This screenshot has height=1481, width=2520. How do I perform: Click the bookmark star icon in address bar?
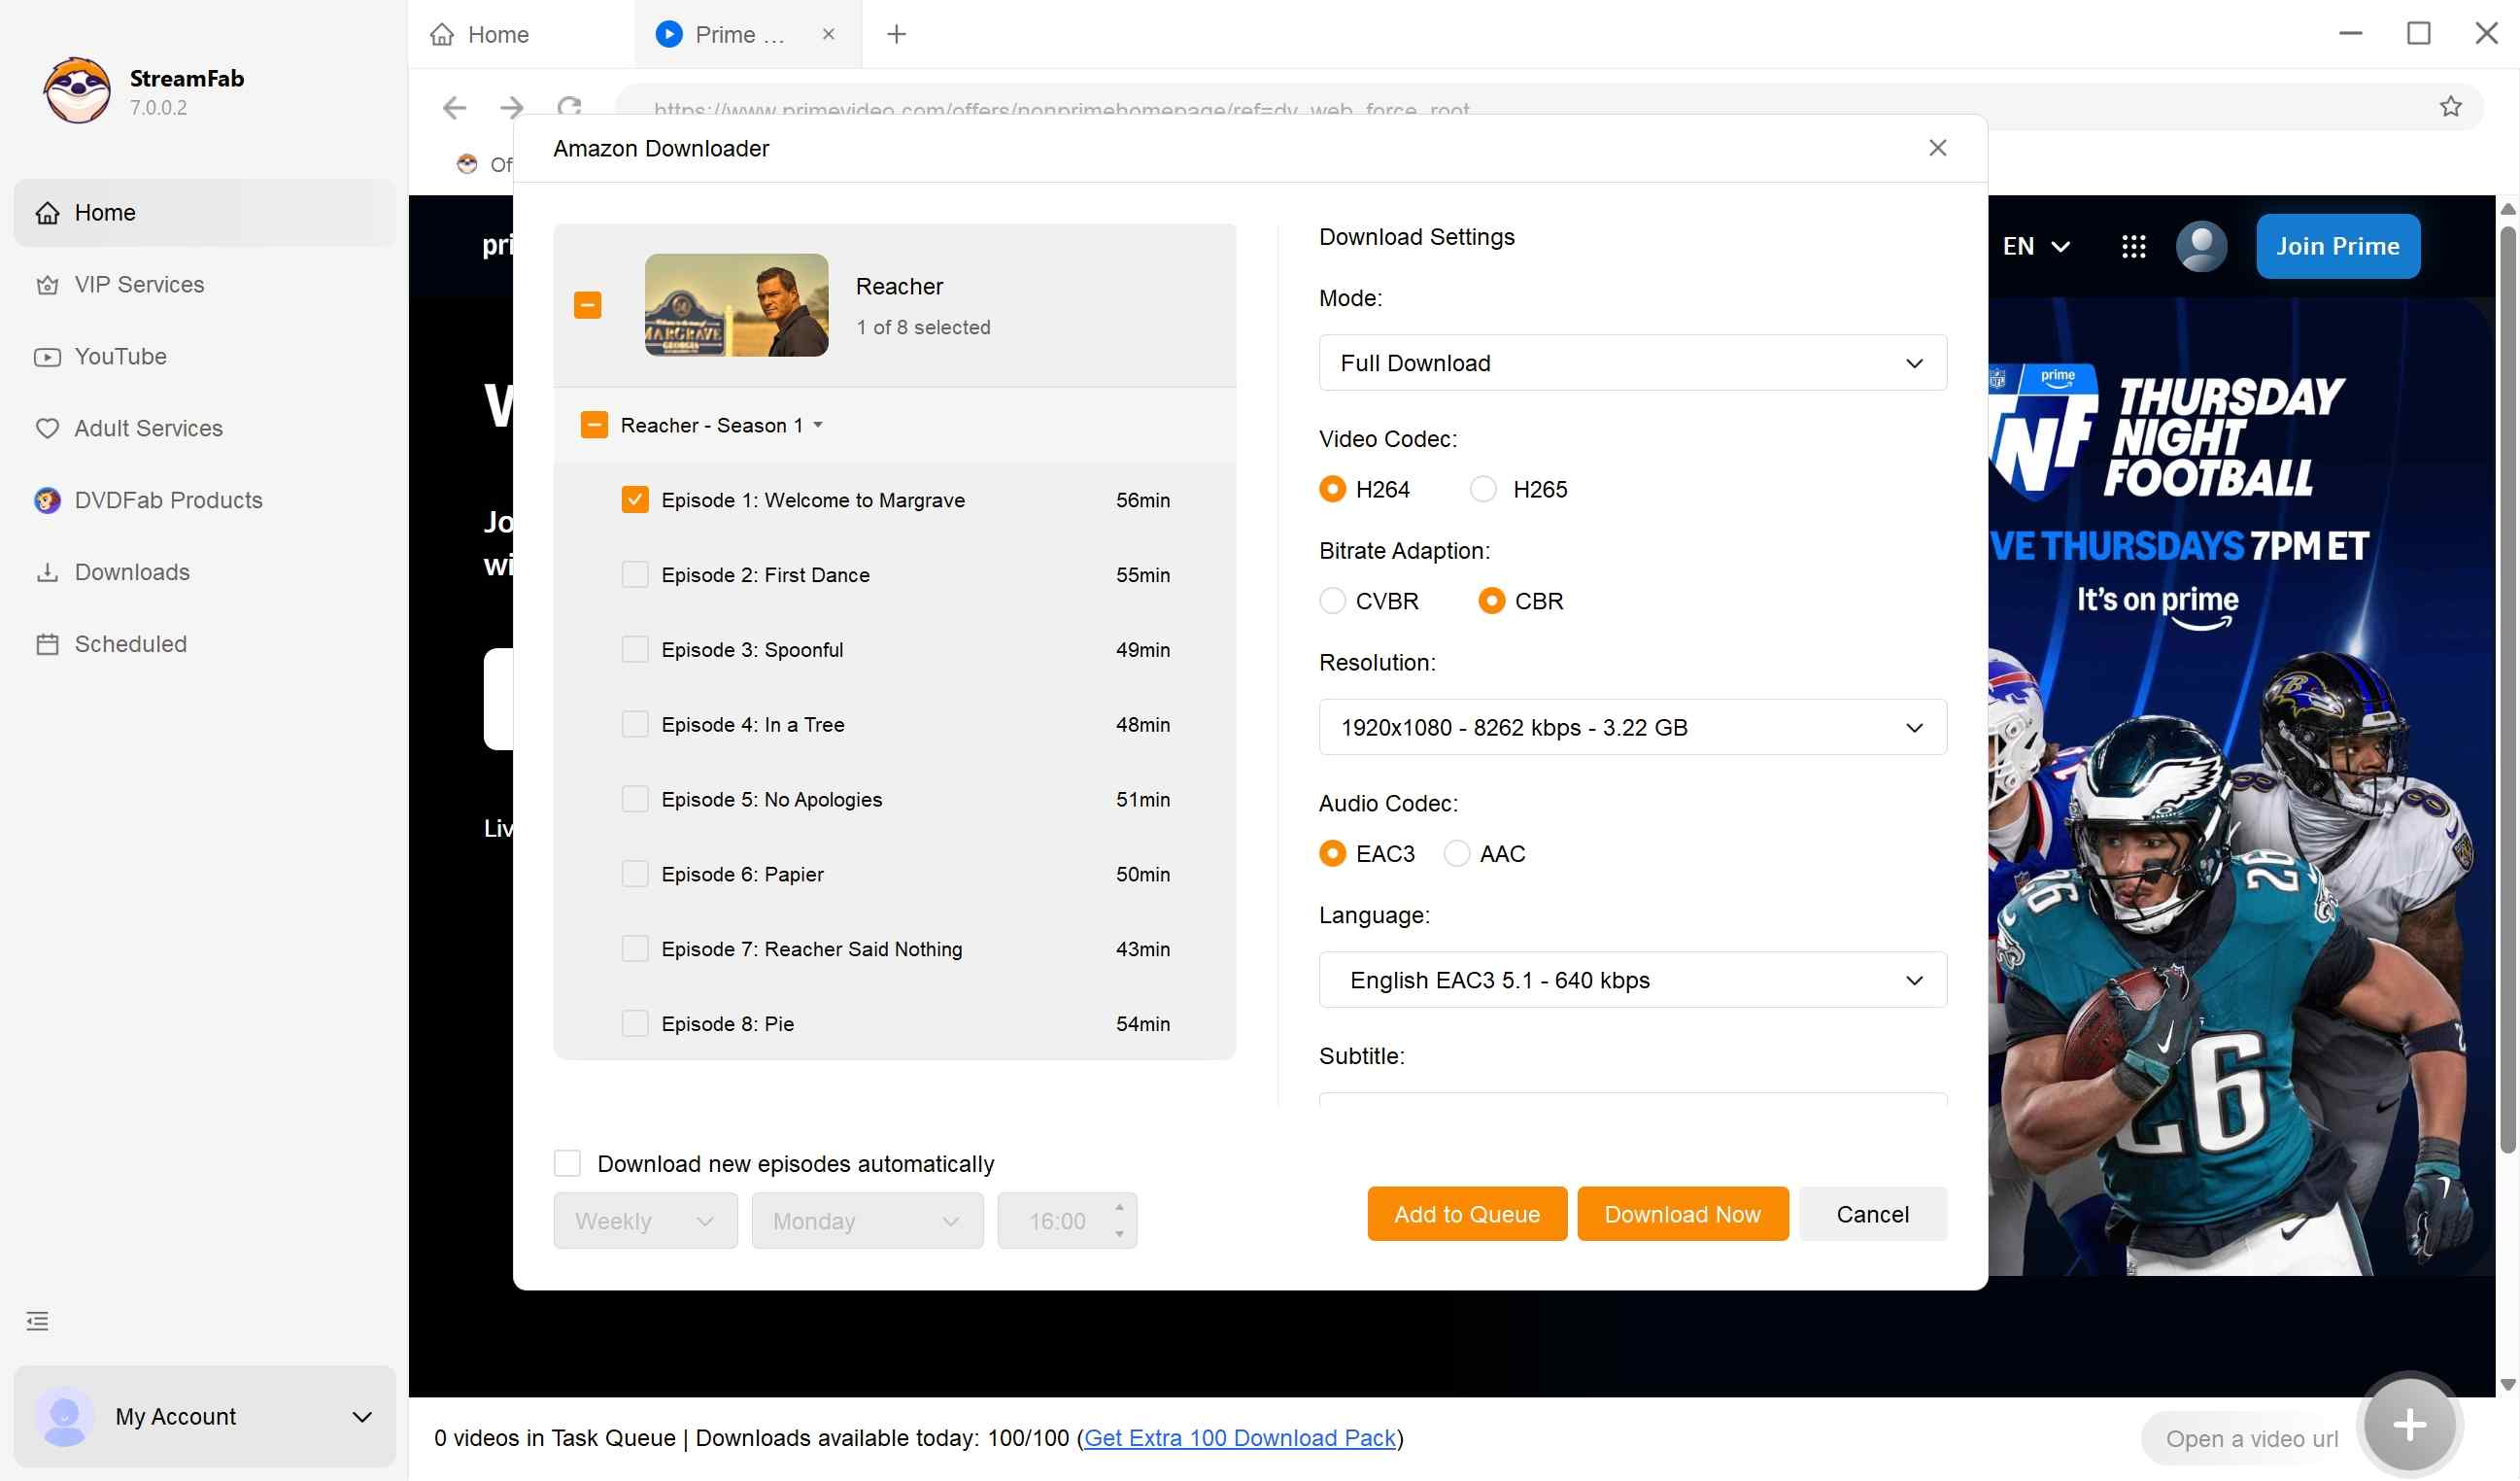(2450, 107)
